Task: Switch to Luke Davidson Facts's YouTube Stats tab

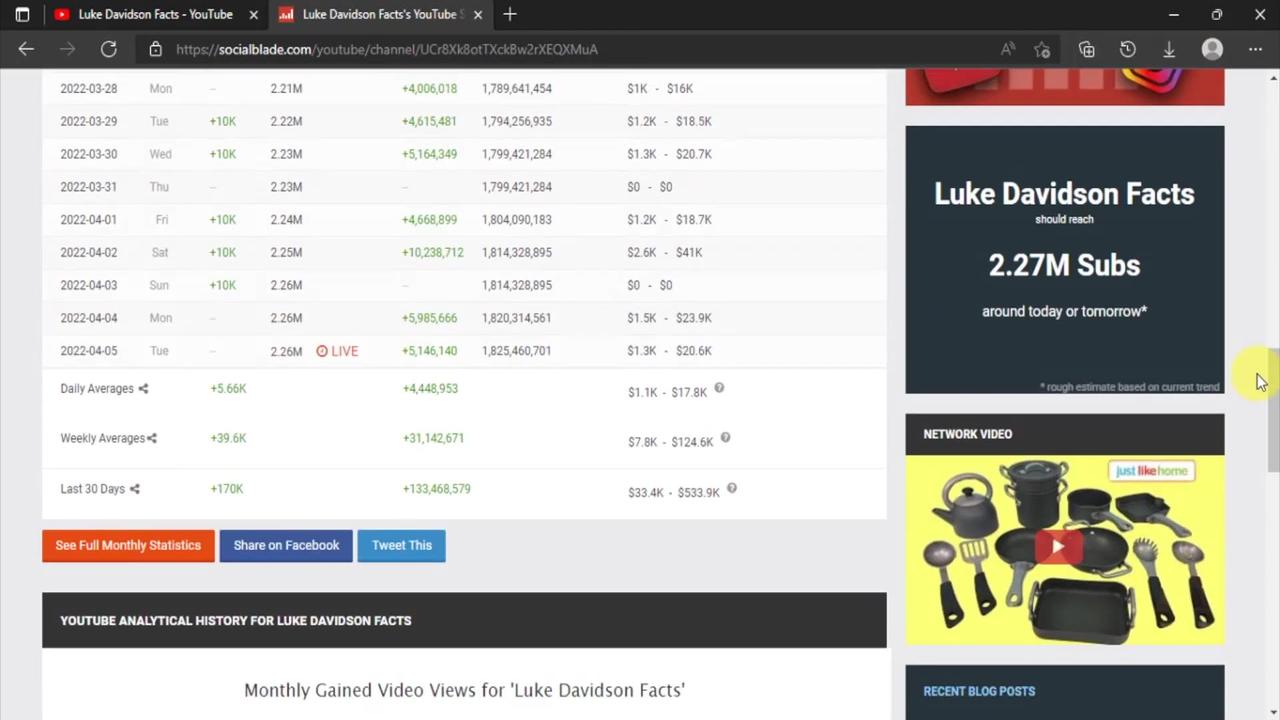Action: pos(380,14)
